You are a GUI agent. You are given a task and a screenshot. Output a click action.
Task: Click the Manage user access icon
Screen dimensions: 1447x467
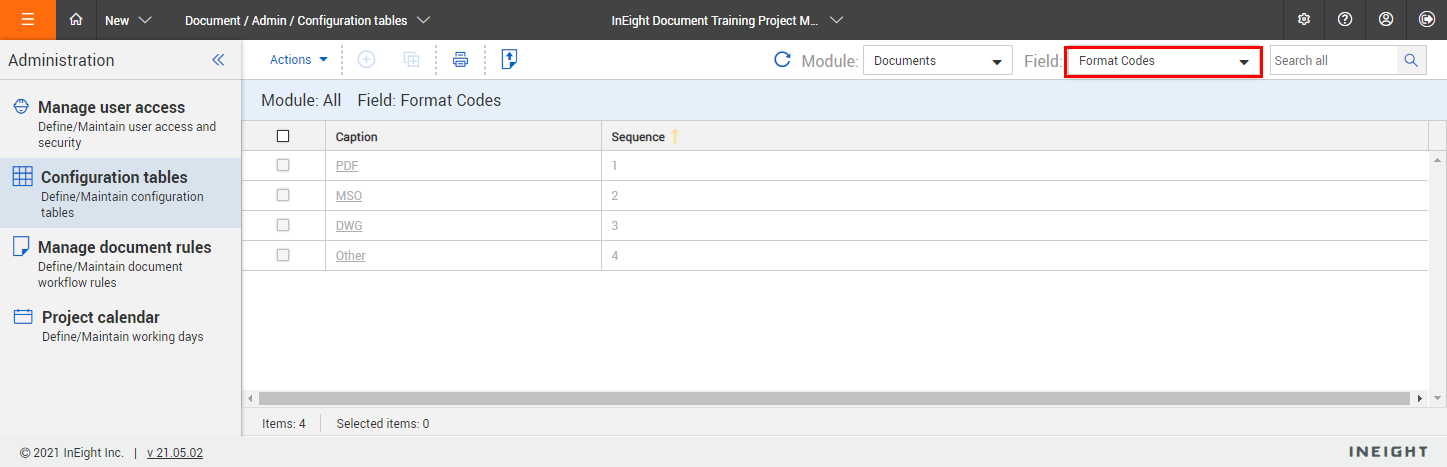coord(21,107)
